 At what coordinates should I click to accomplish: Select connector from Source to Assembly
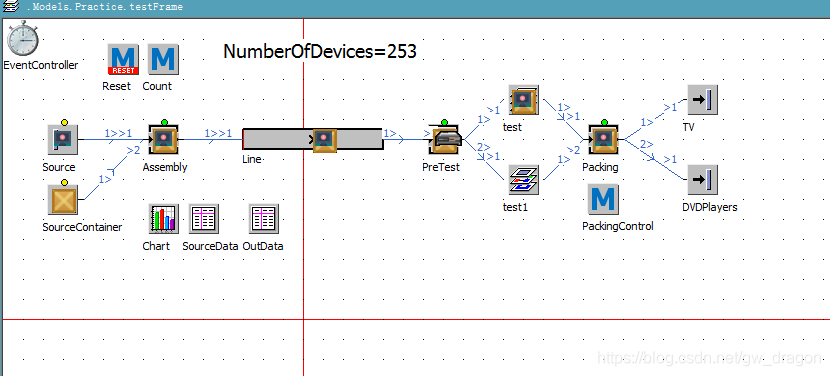113,140
